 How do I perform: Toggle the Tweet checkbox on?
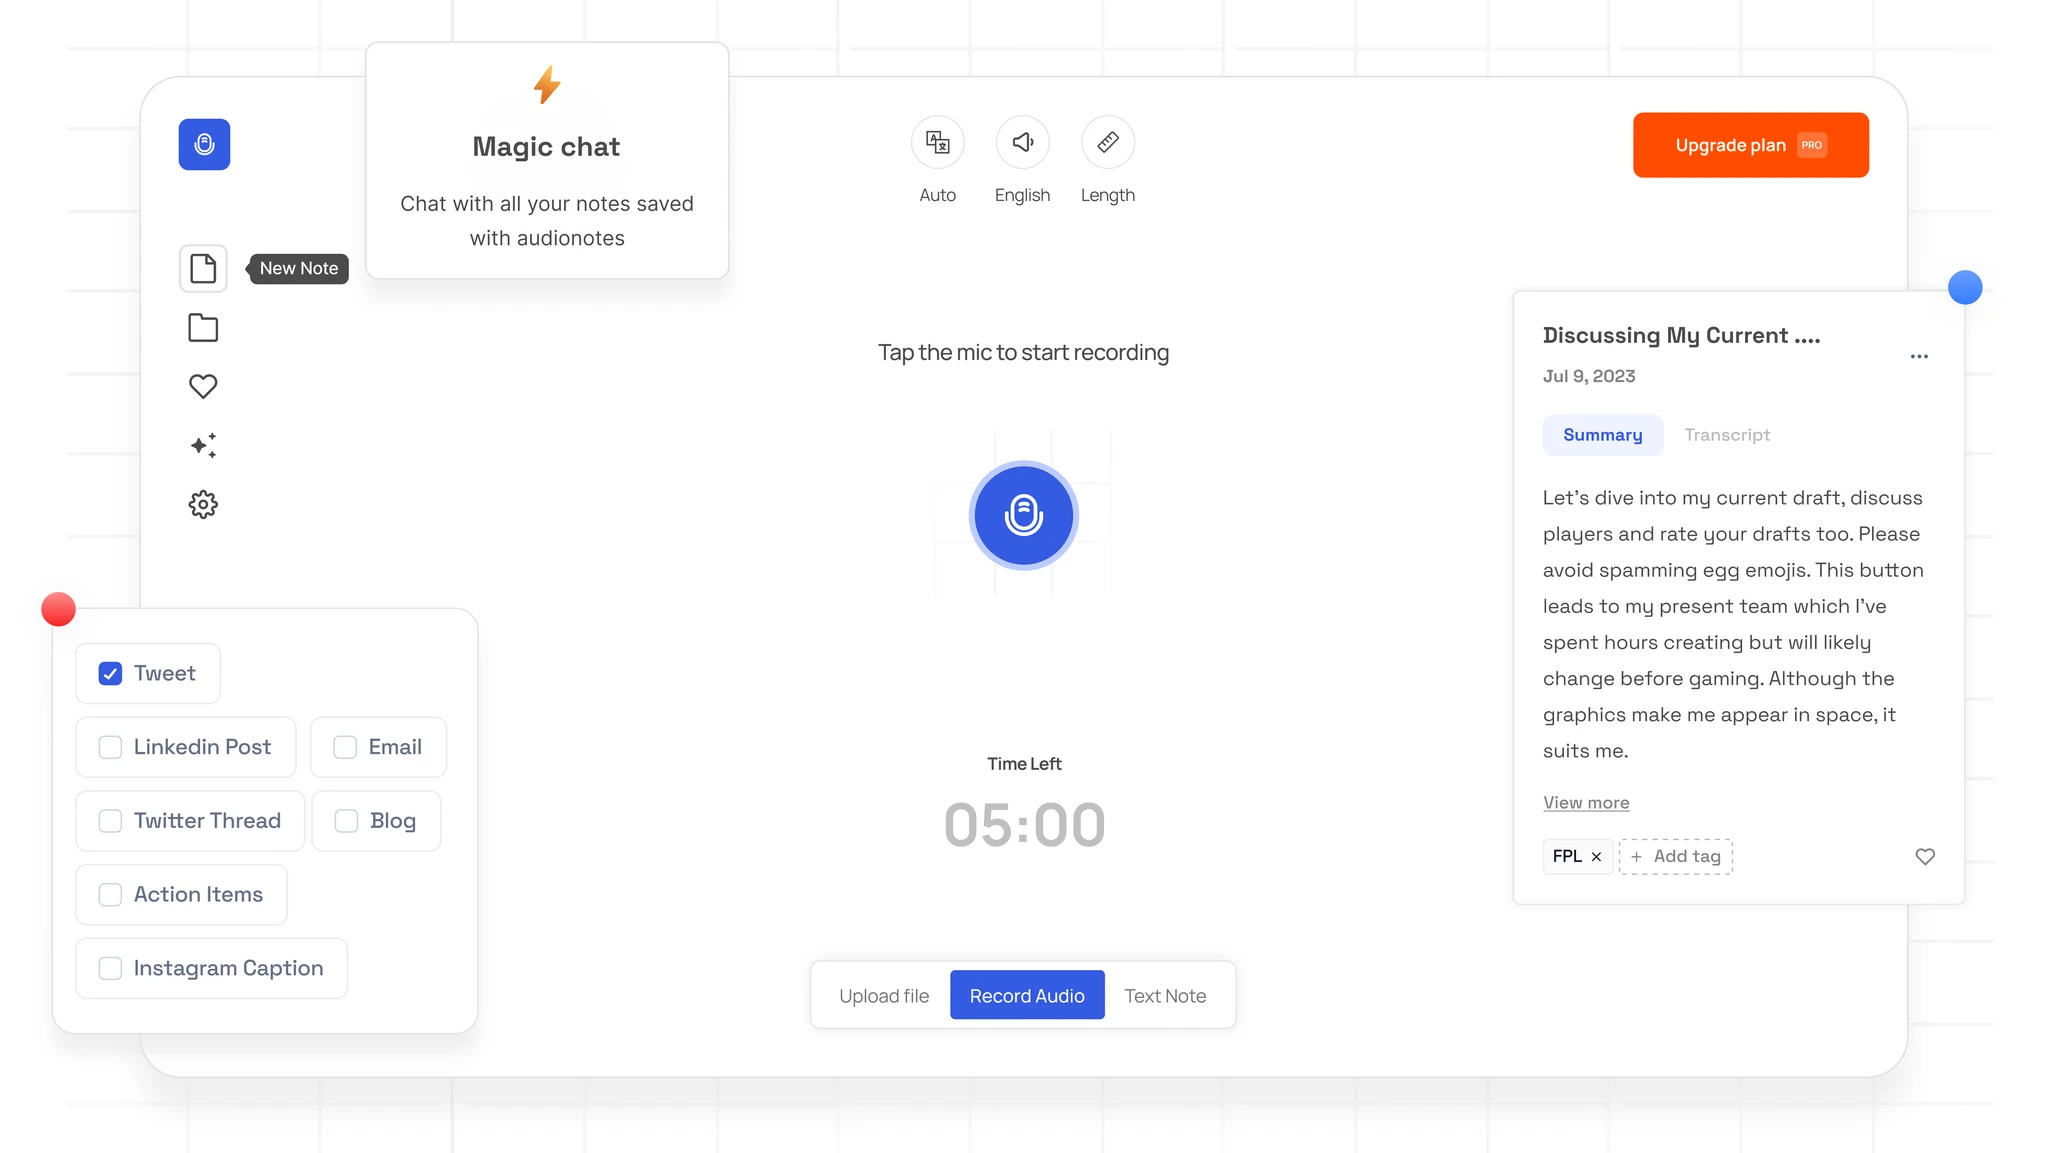(110, 674)
